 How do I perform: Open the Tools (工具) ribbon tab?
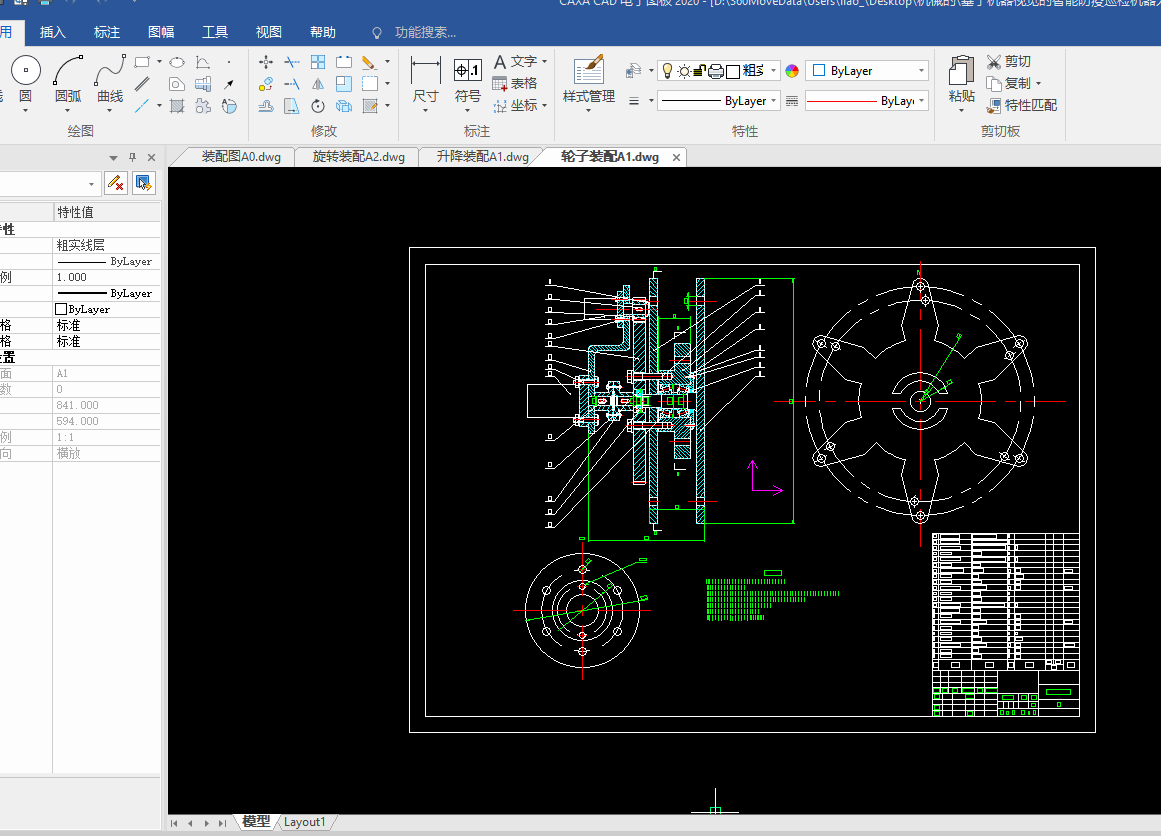tap(215, 32)
